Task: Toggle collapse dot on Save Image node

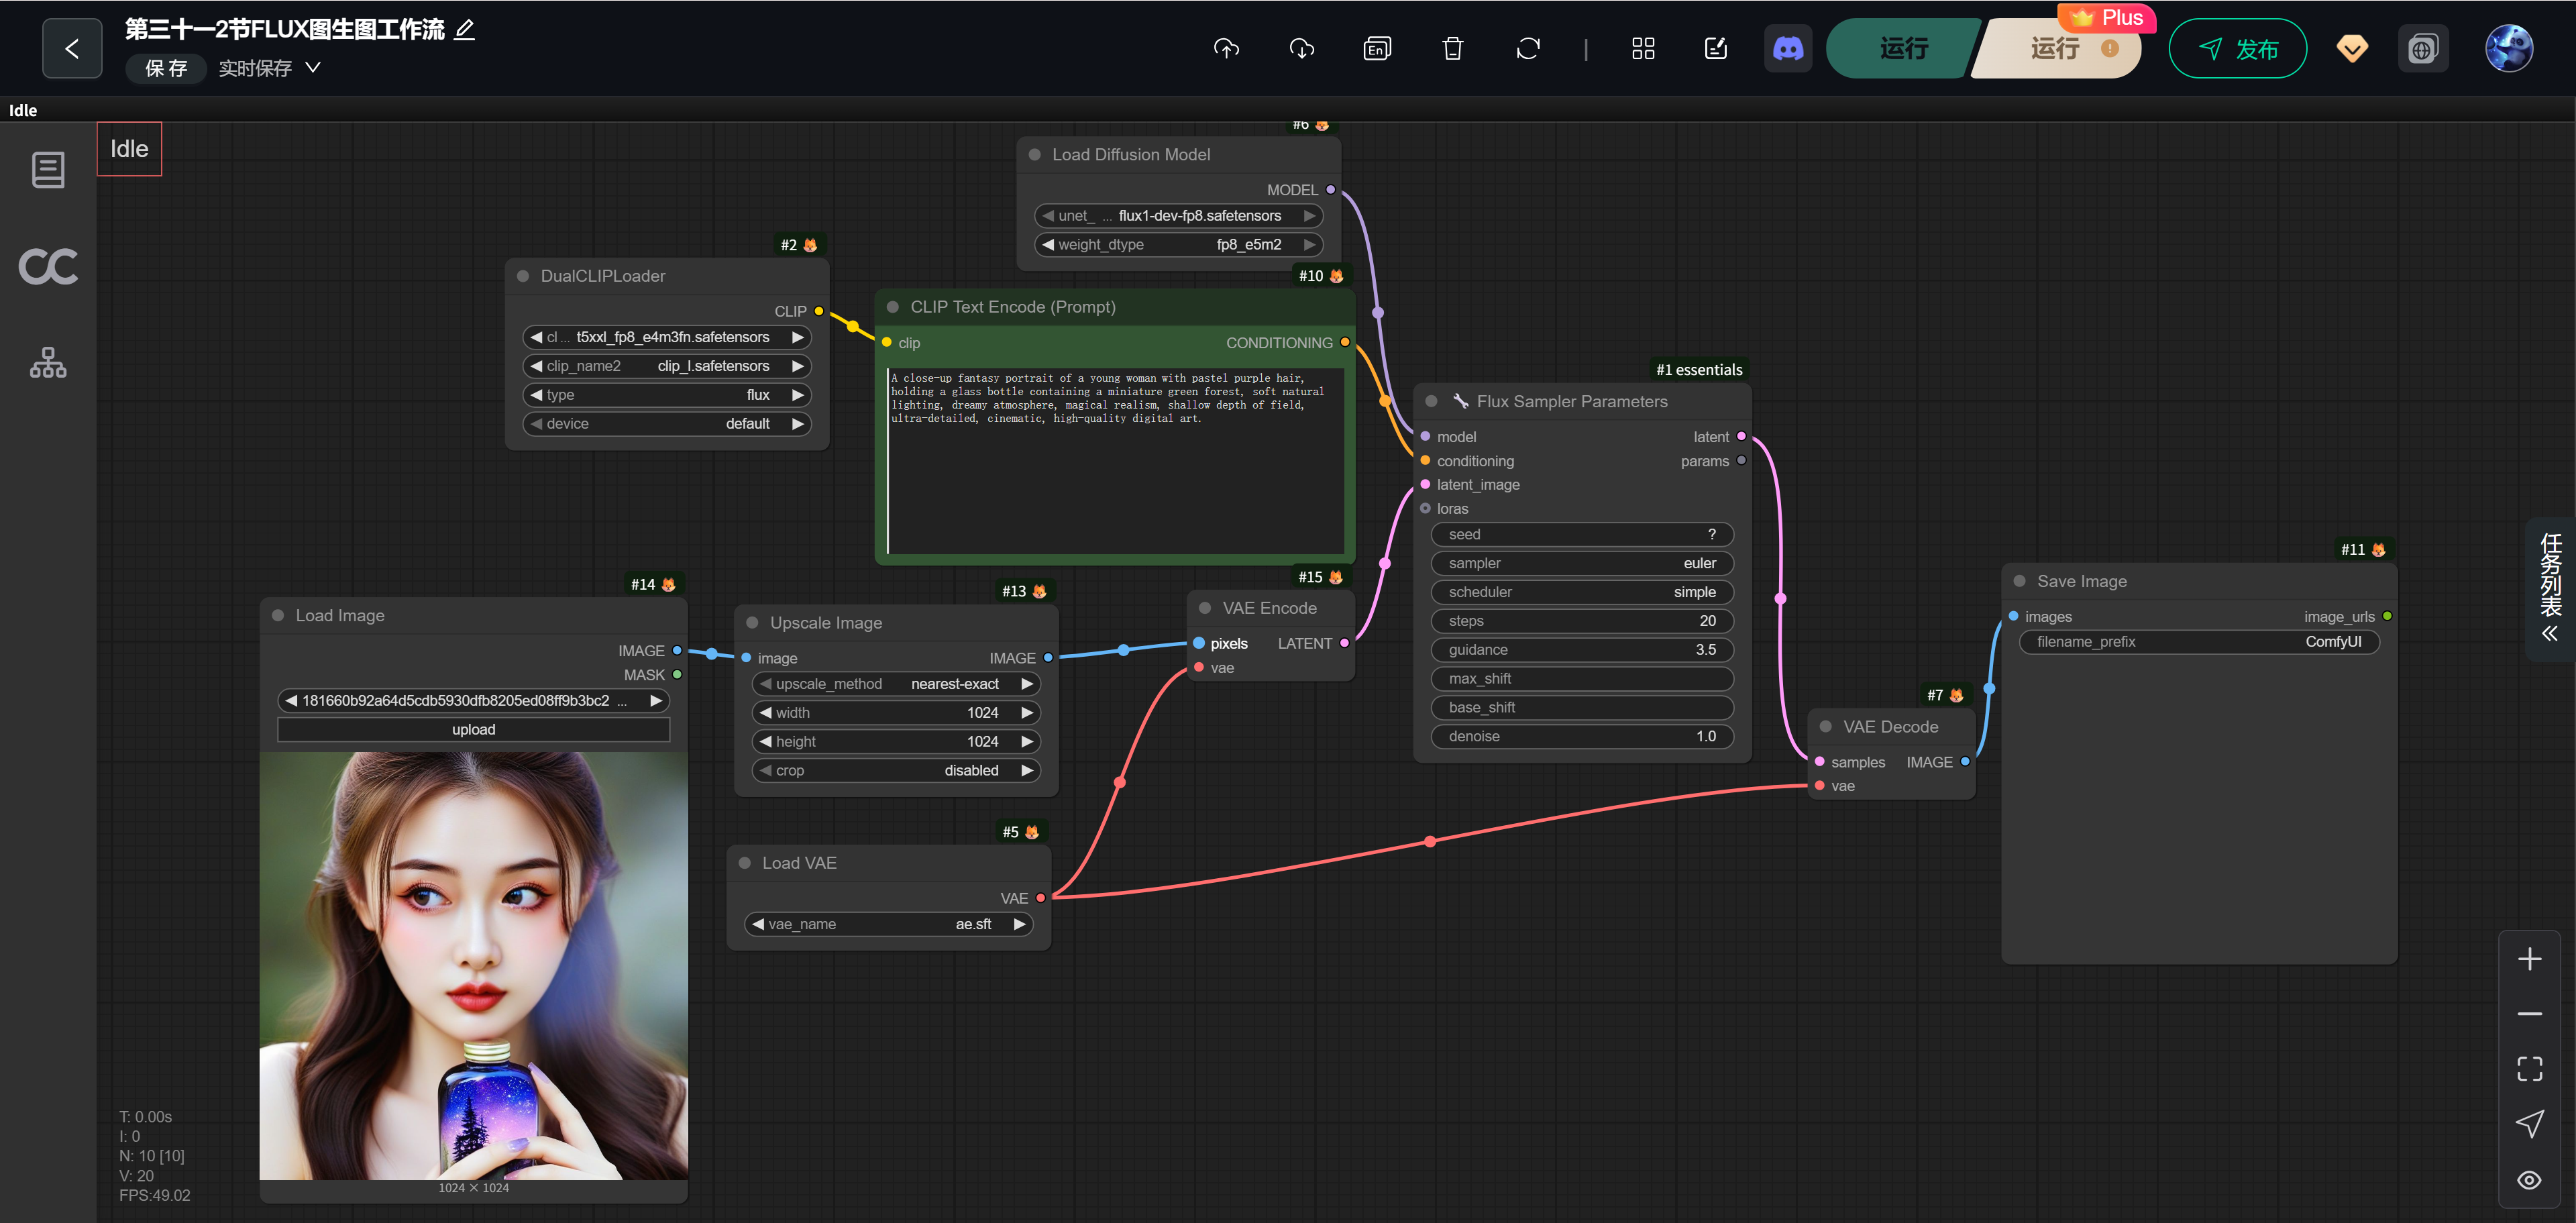Action: click(x=2019, y=581)
